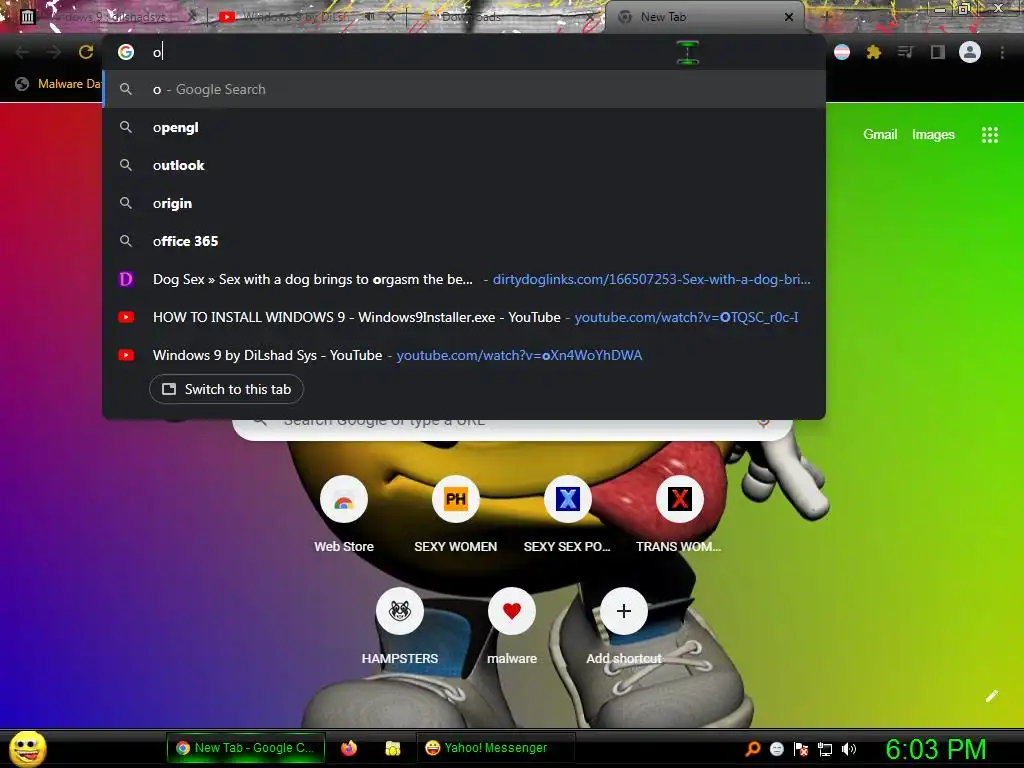Click Switch to this tab button
This screenshot has height=768, width=1024.
coord(226,389)
